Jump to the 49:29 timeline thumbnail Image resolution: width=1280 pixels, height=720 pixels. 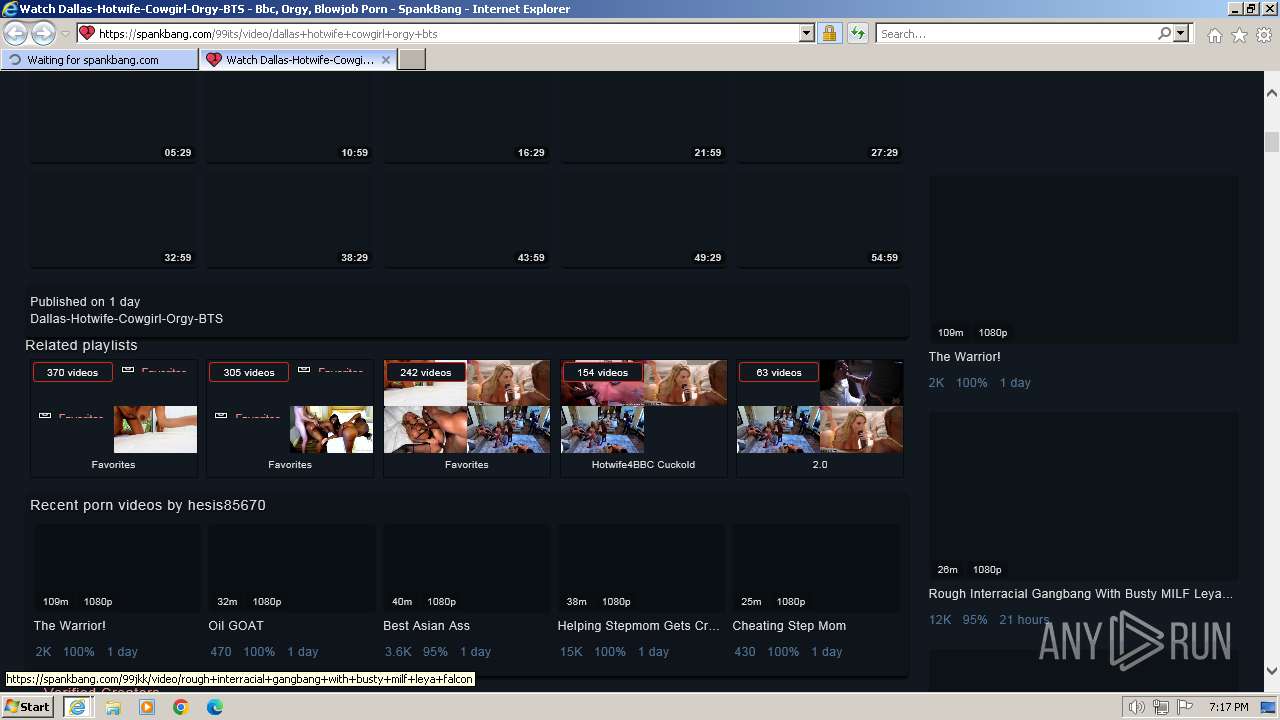pos(644,220)
